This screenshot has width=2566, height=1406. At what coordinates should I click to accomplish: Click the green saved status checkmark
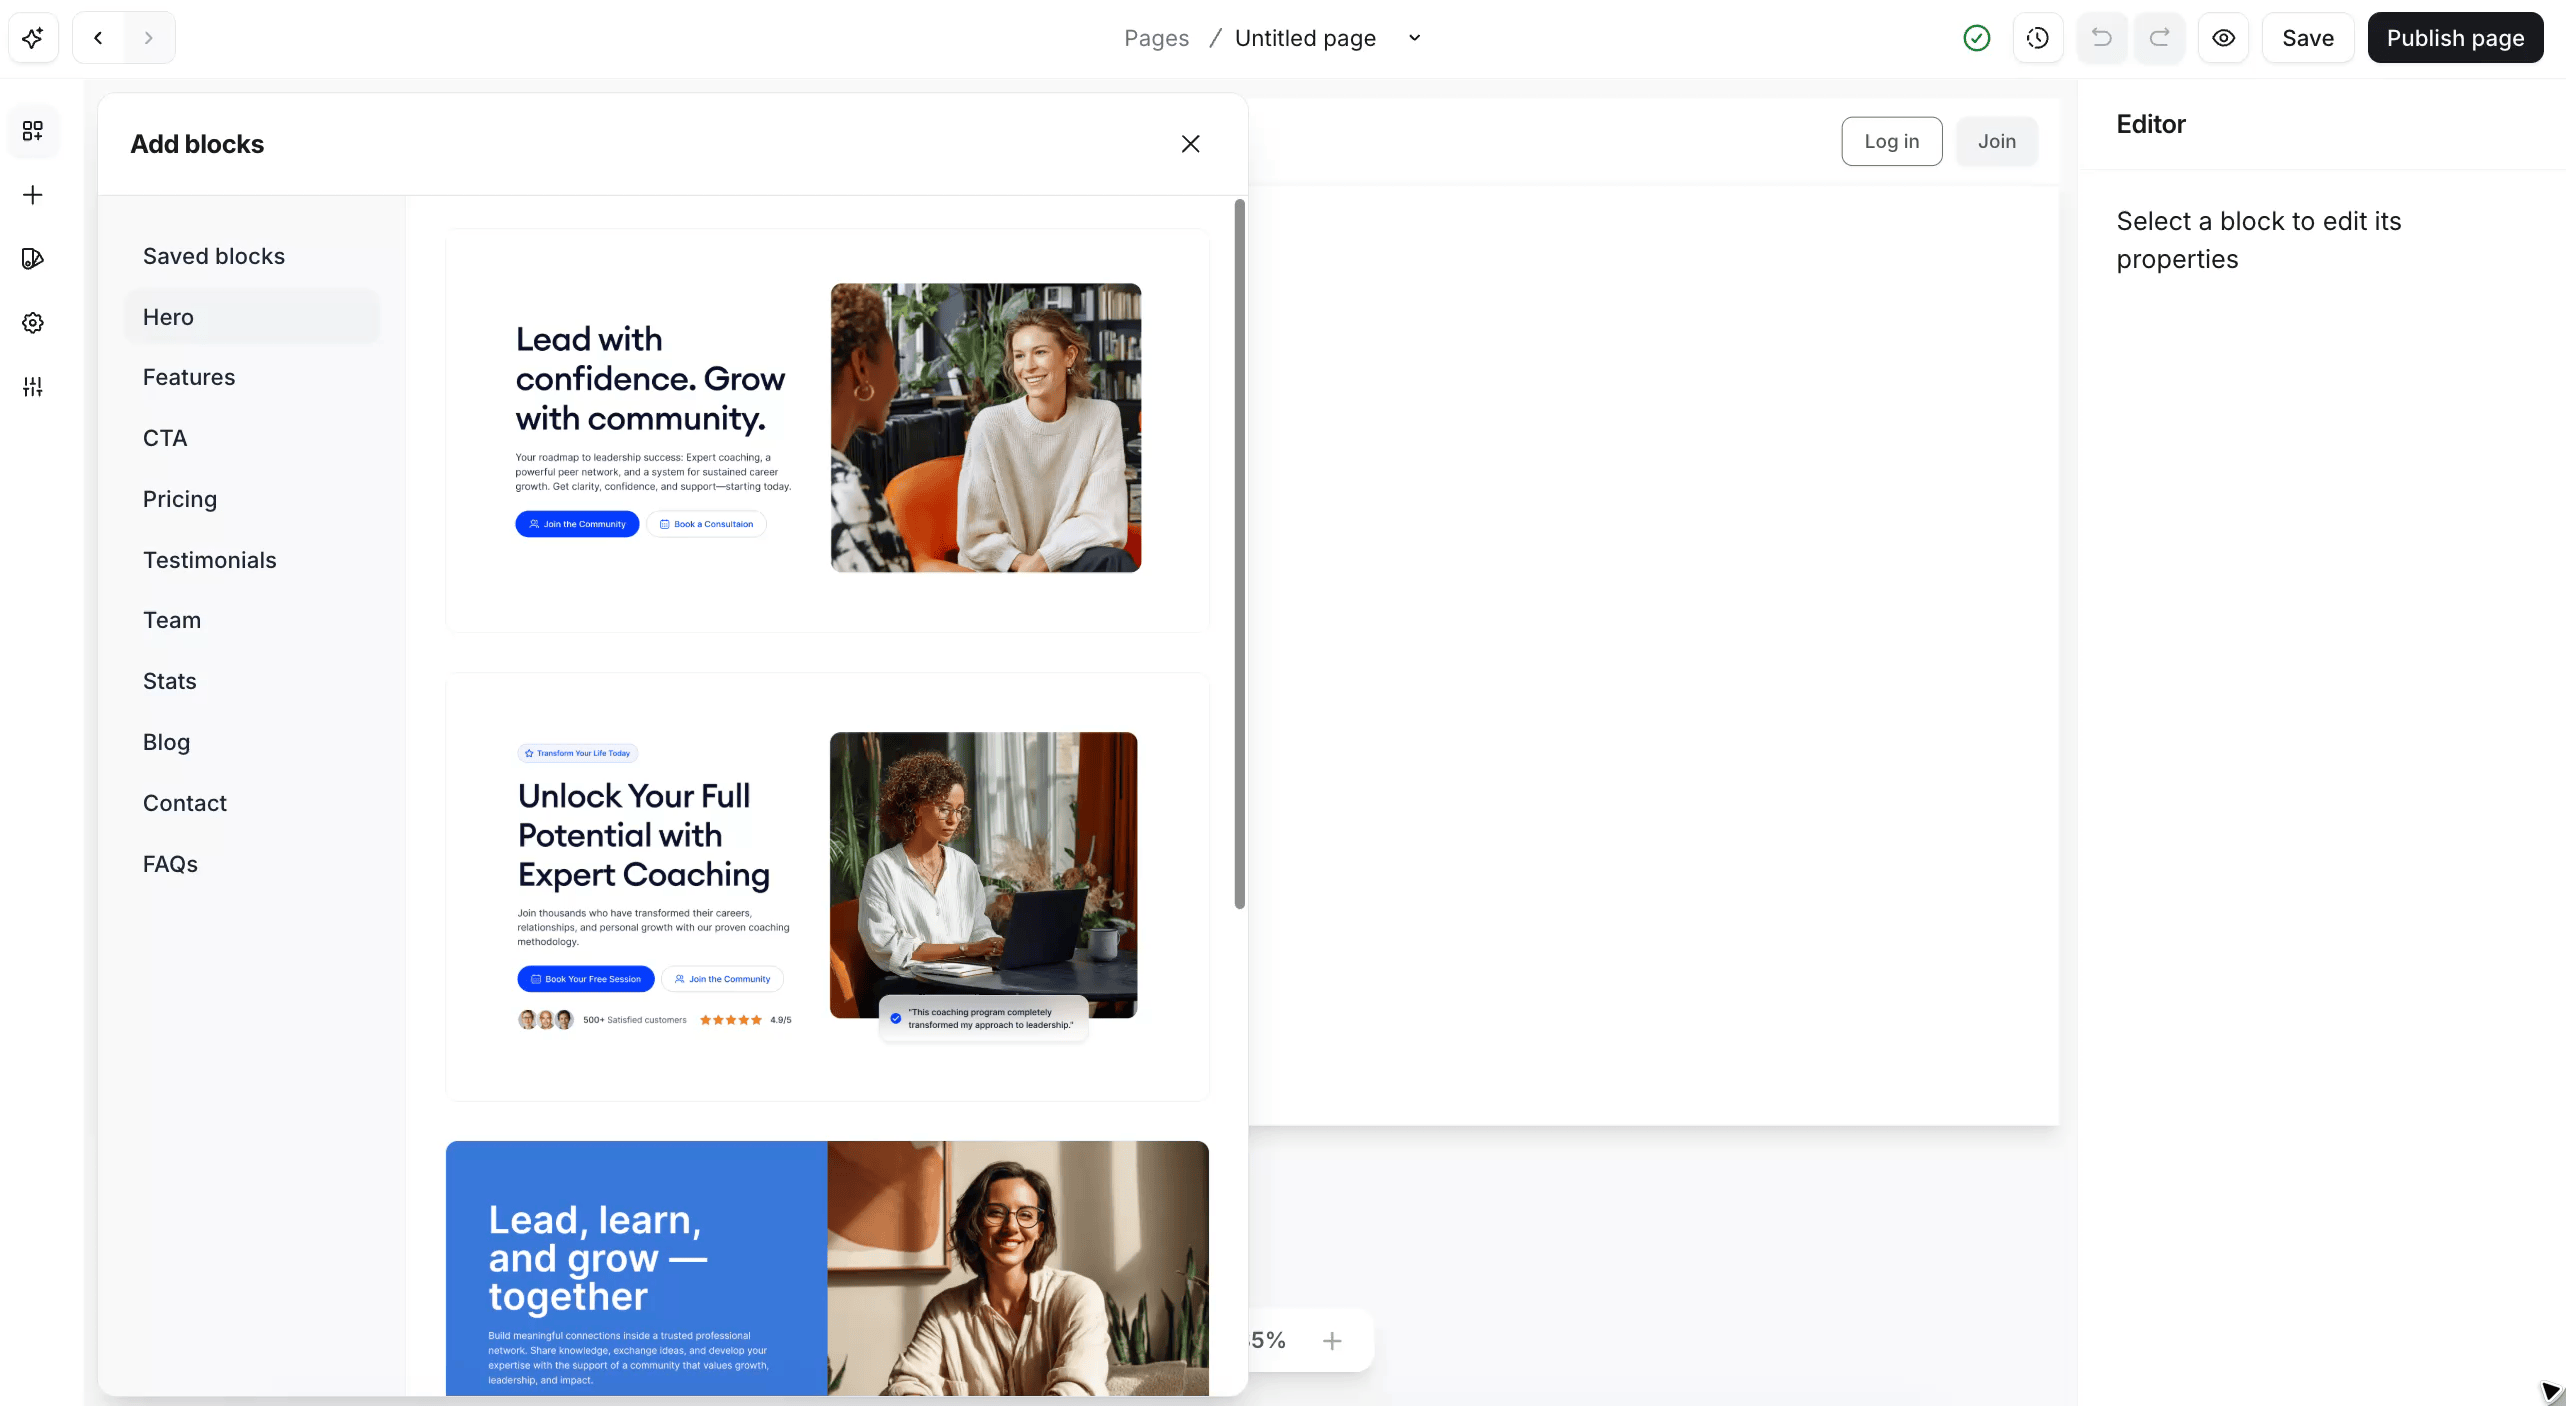click(1977, 38)
